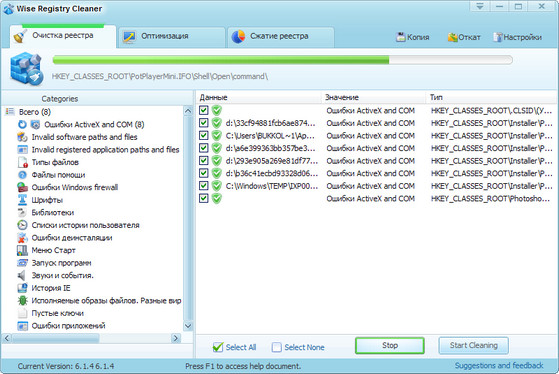Select the Пустые ключи category label
559x374 pixels.
[x=58, y=313]
